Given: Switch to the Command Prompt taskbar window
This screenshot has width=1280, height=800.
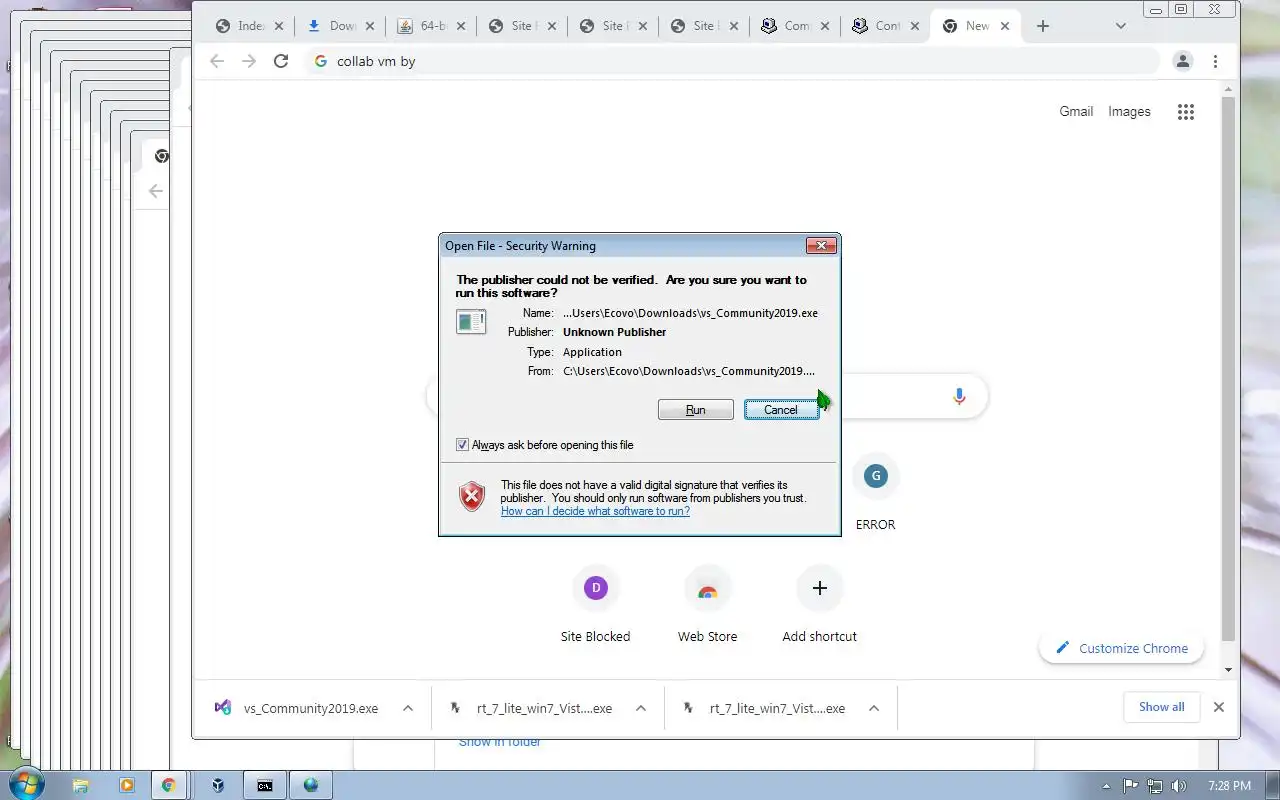Looking at the screenshot, I should click(x=264, y=785).
